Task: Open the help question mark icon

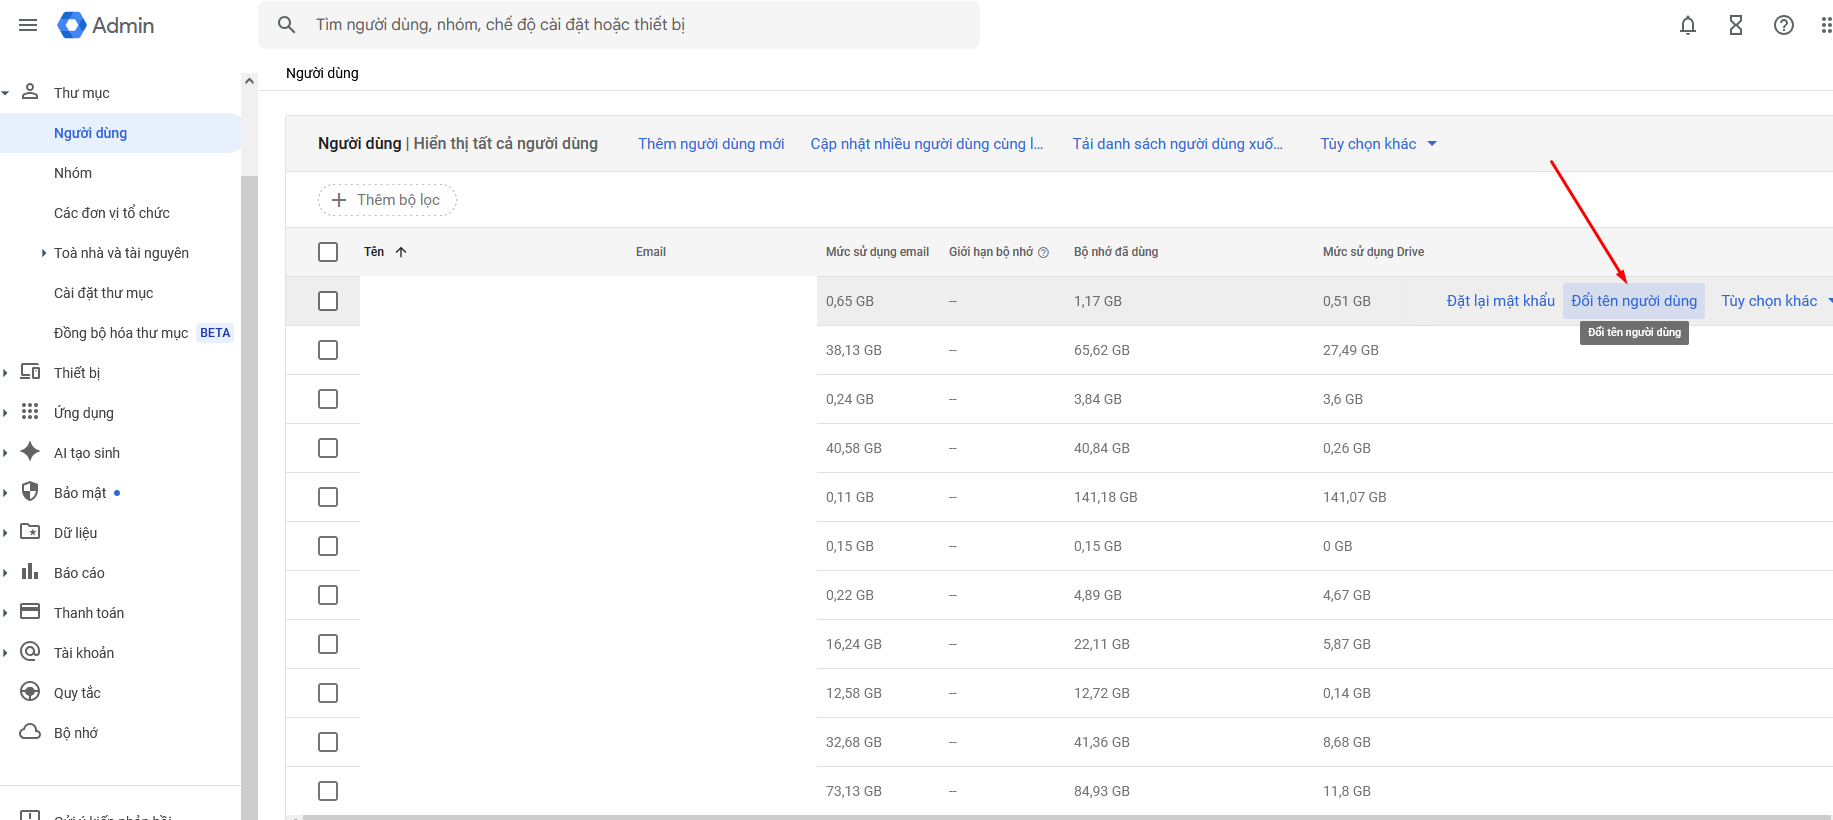Action: (1784, 25)
